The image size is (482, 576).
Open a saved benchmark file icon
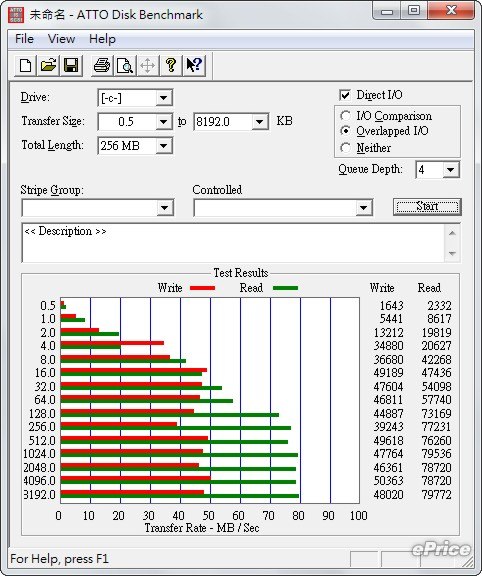pos(48,65)
